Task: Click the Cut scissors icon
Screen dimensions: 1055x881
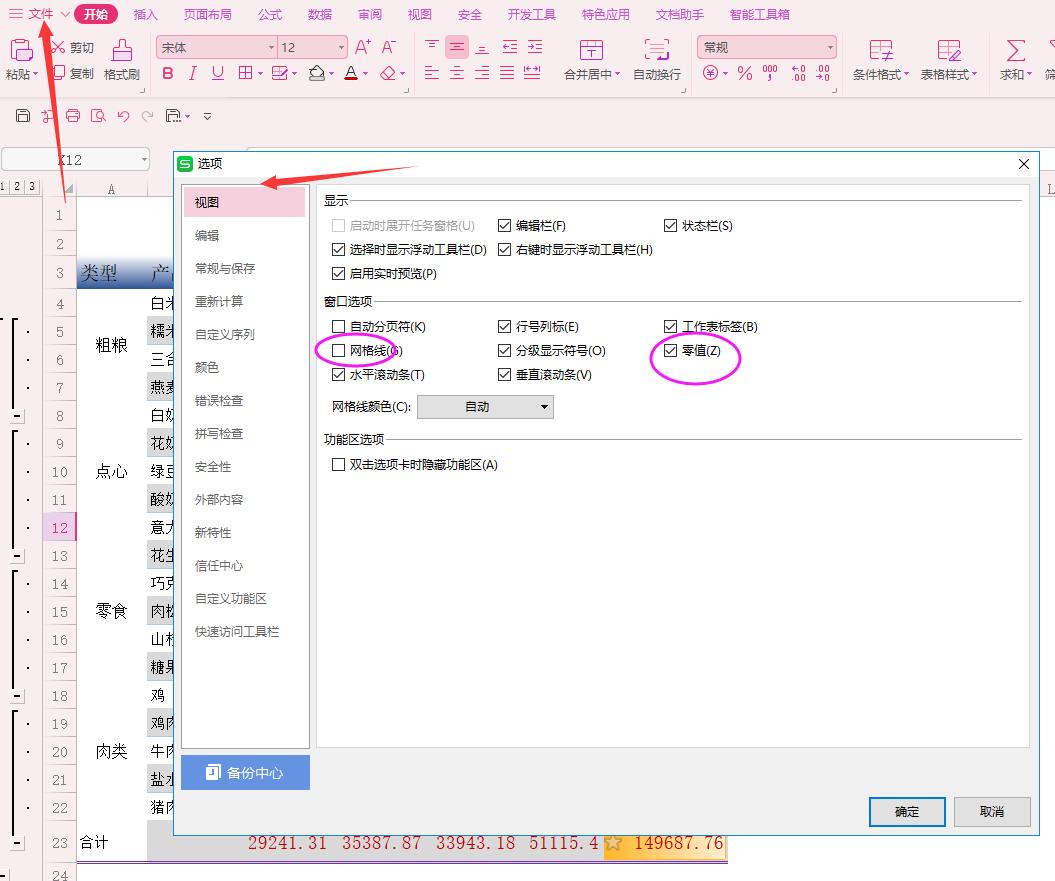Action: tap(59, 47)
